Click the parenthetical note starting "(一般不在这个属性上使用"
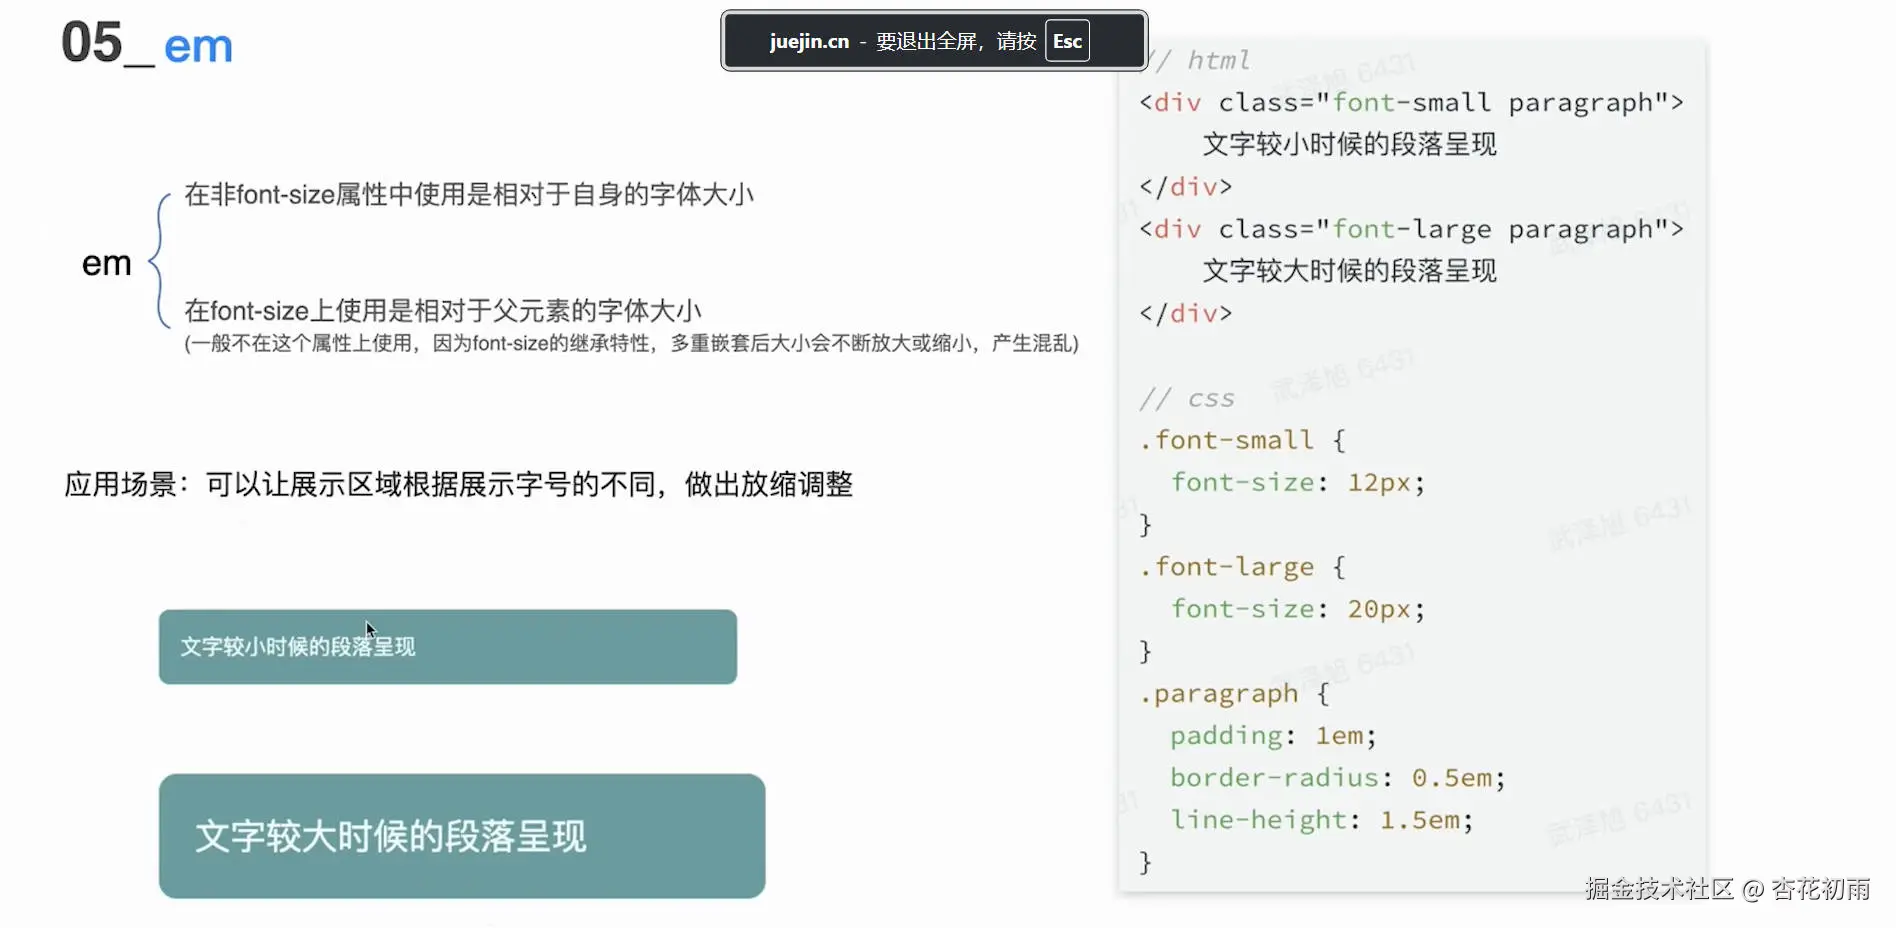 tap(631, 344)
